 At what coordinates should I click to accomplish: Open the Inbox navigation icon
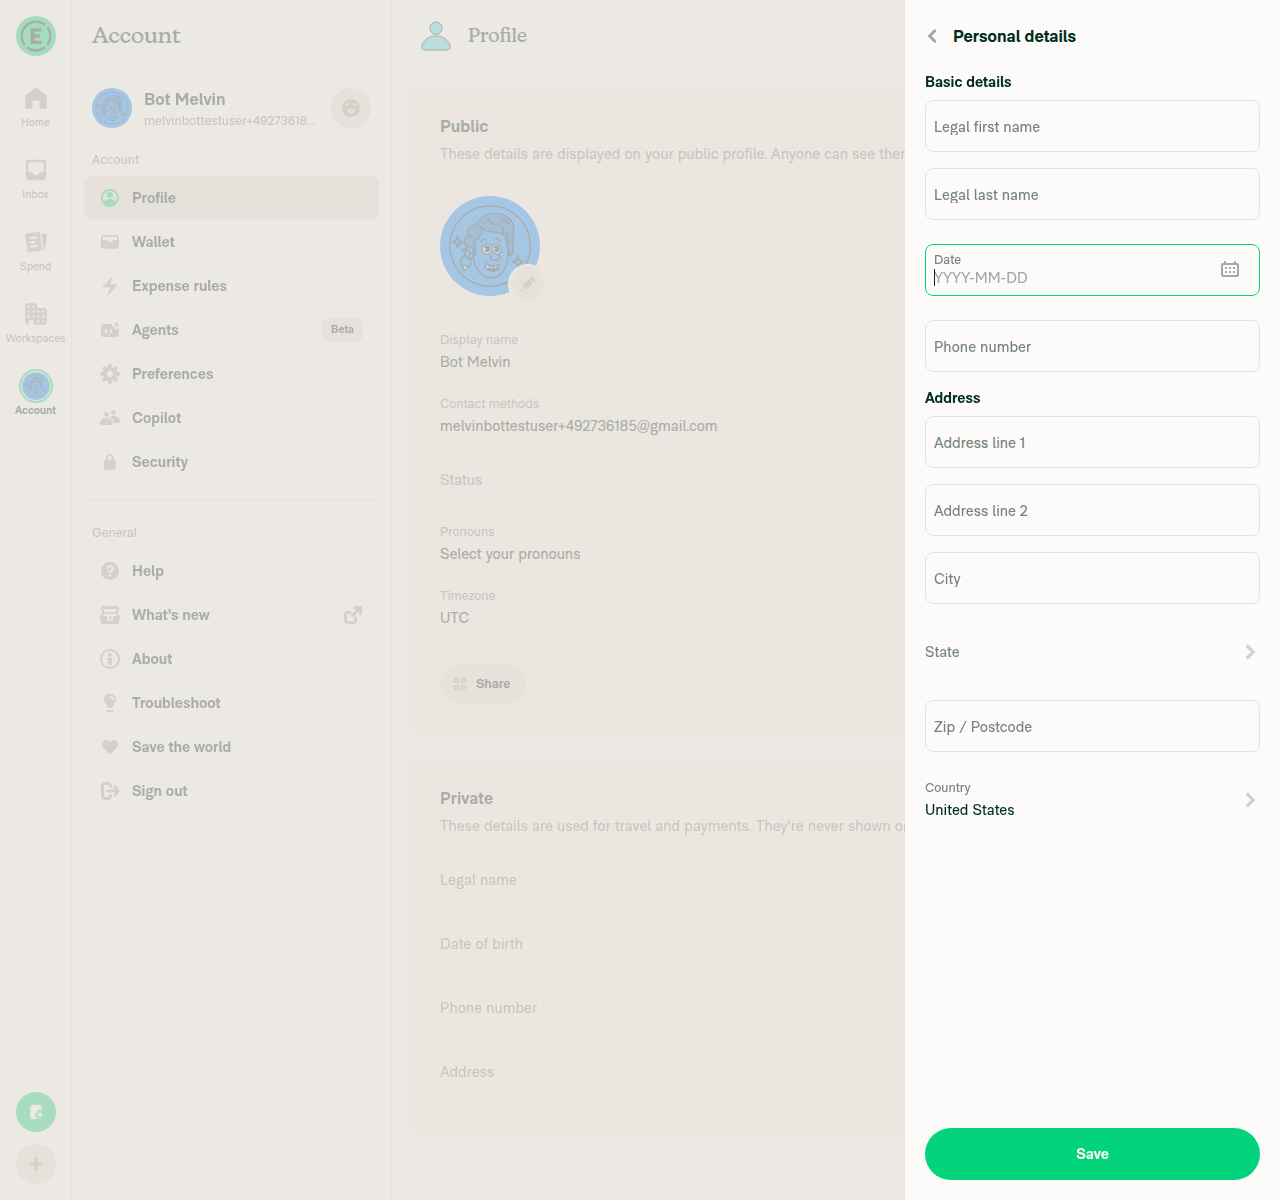(36, 179)
